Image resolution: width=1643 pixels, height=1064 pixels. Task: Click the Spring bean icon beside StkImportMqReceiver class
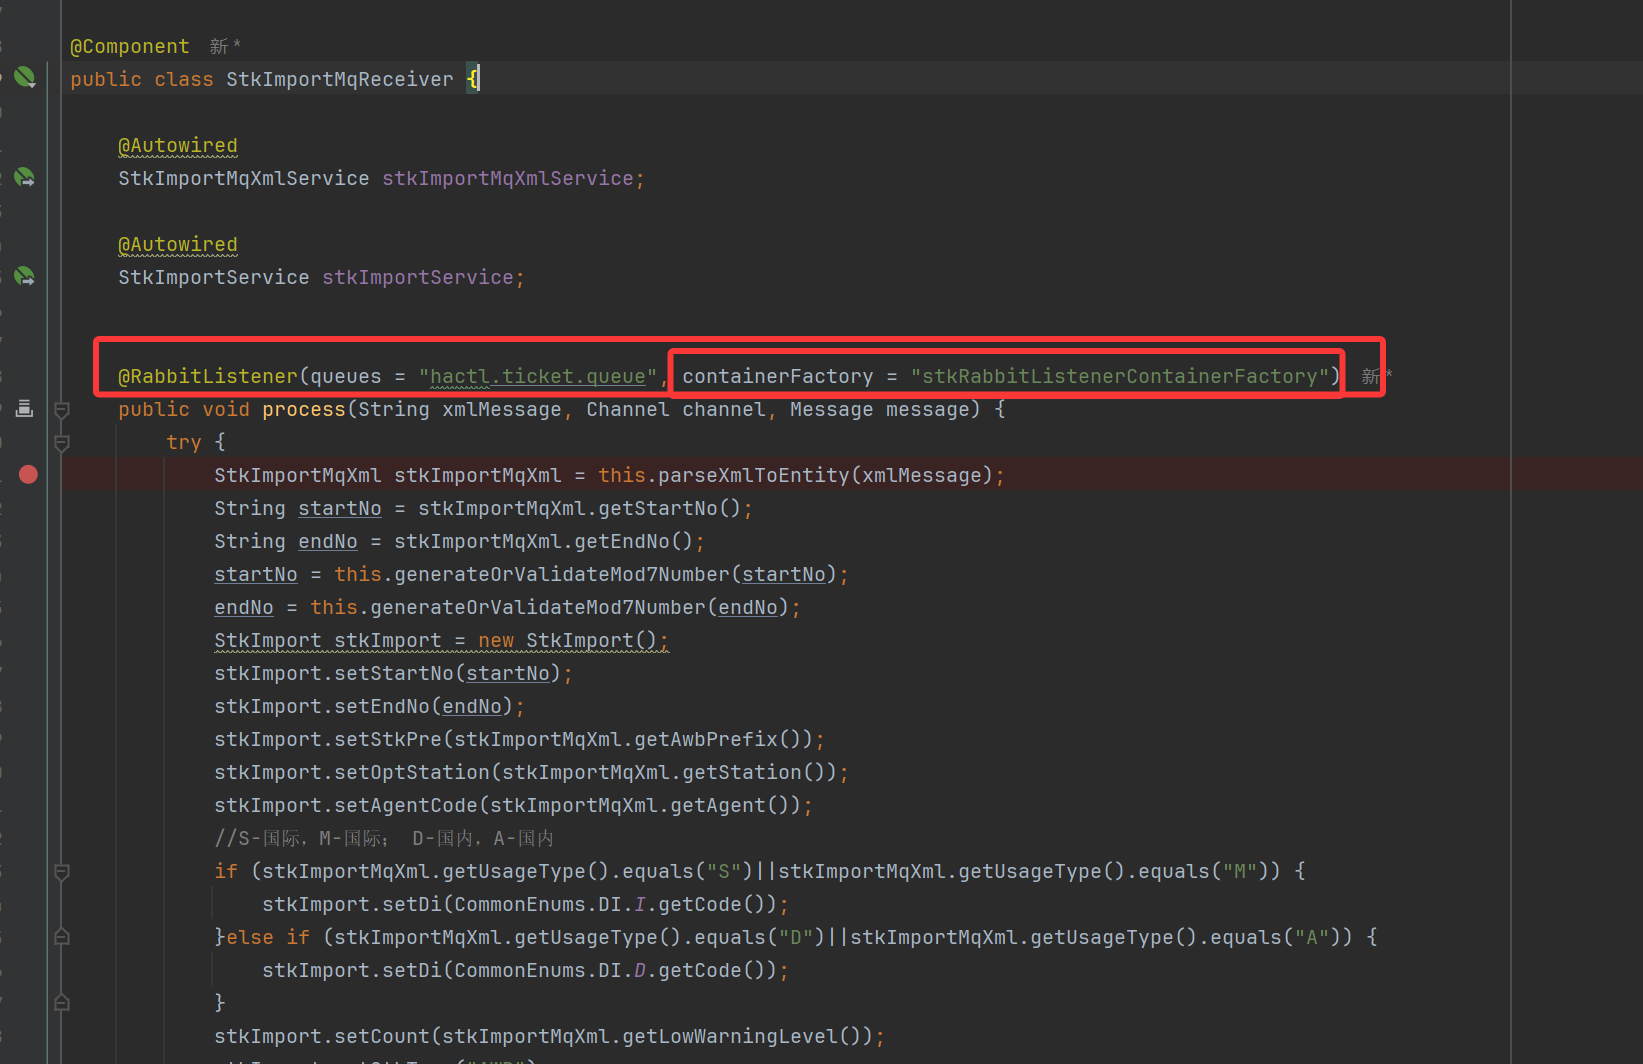coord(24,76)
